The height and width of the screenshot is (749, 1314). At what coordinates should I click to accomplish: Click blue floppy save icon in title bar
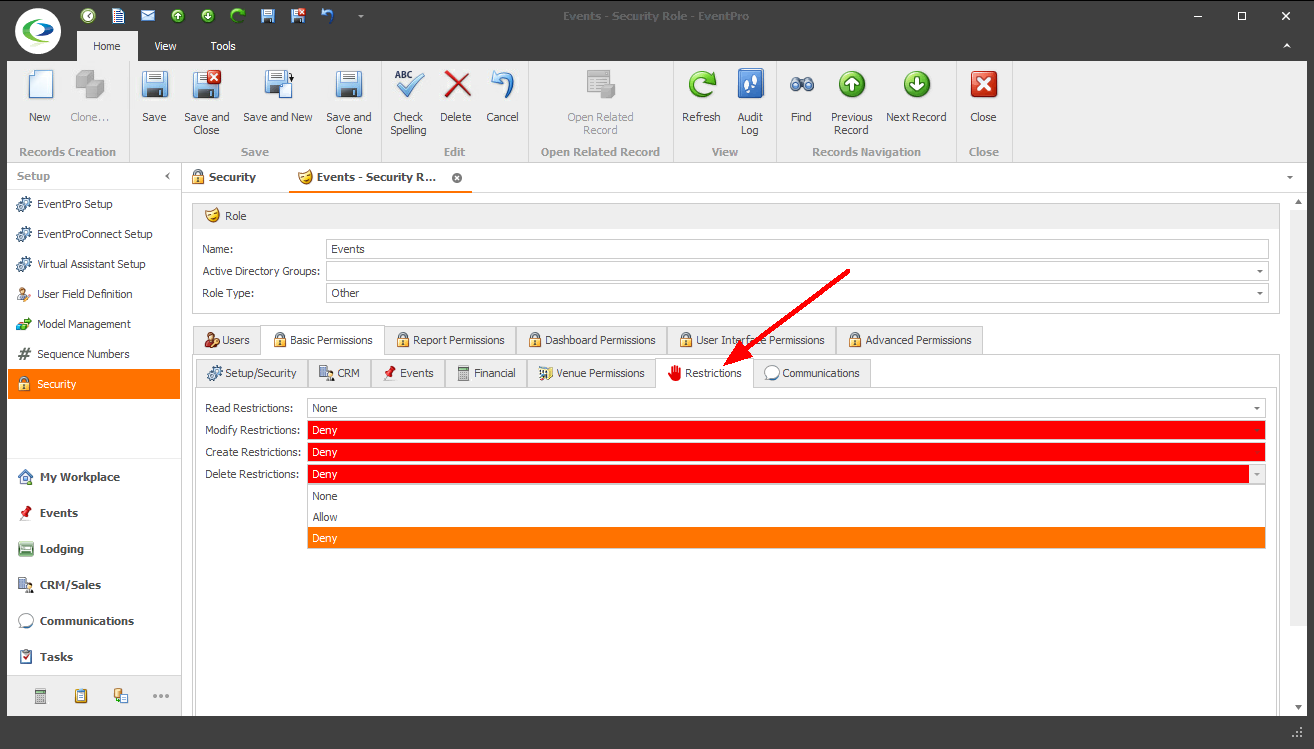point(268,16)
